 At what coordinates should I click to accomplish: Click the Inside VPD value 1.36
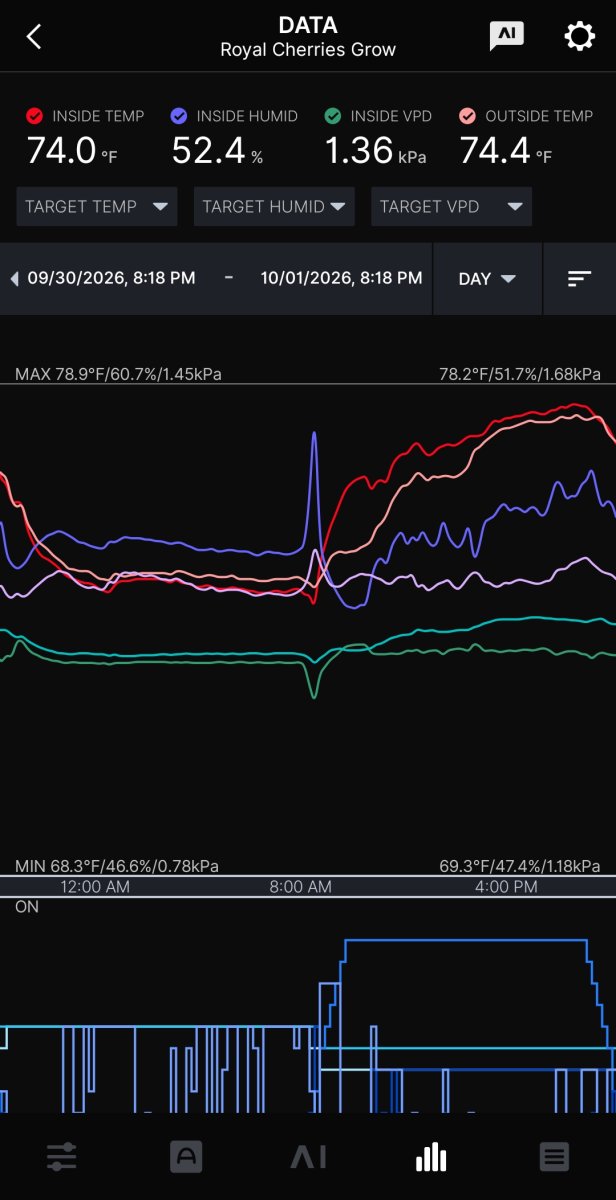[x=358, y=150]
